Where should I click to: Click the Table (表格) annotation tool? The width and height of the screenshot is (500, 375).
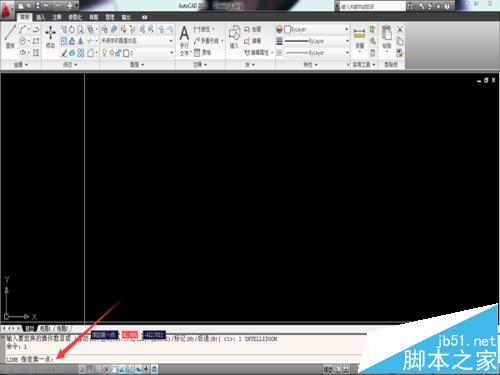click(x=202, y=52)
